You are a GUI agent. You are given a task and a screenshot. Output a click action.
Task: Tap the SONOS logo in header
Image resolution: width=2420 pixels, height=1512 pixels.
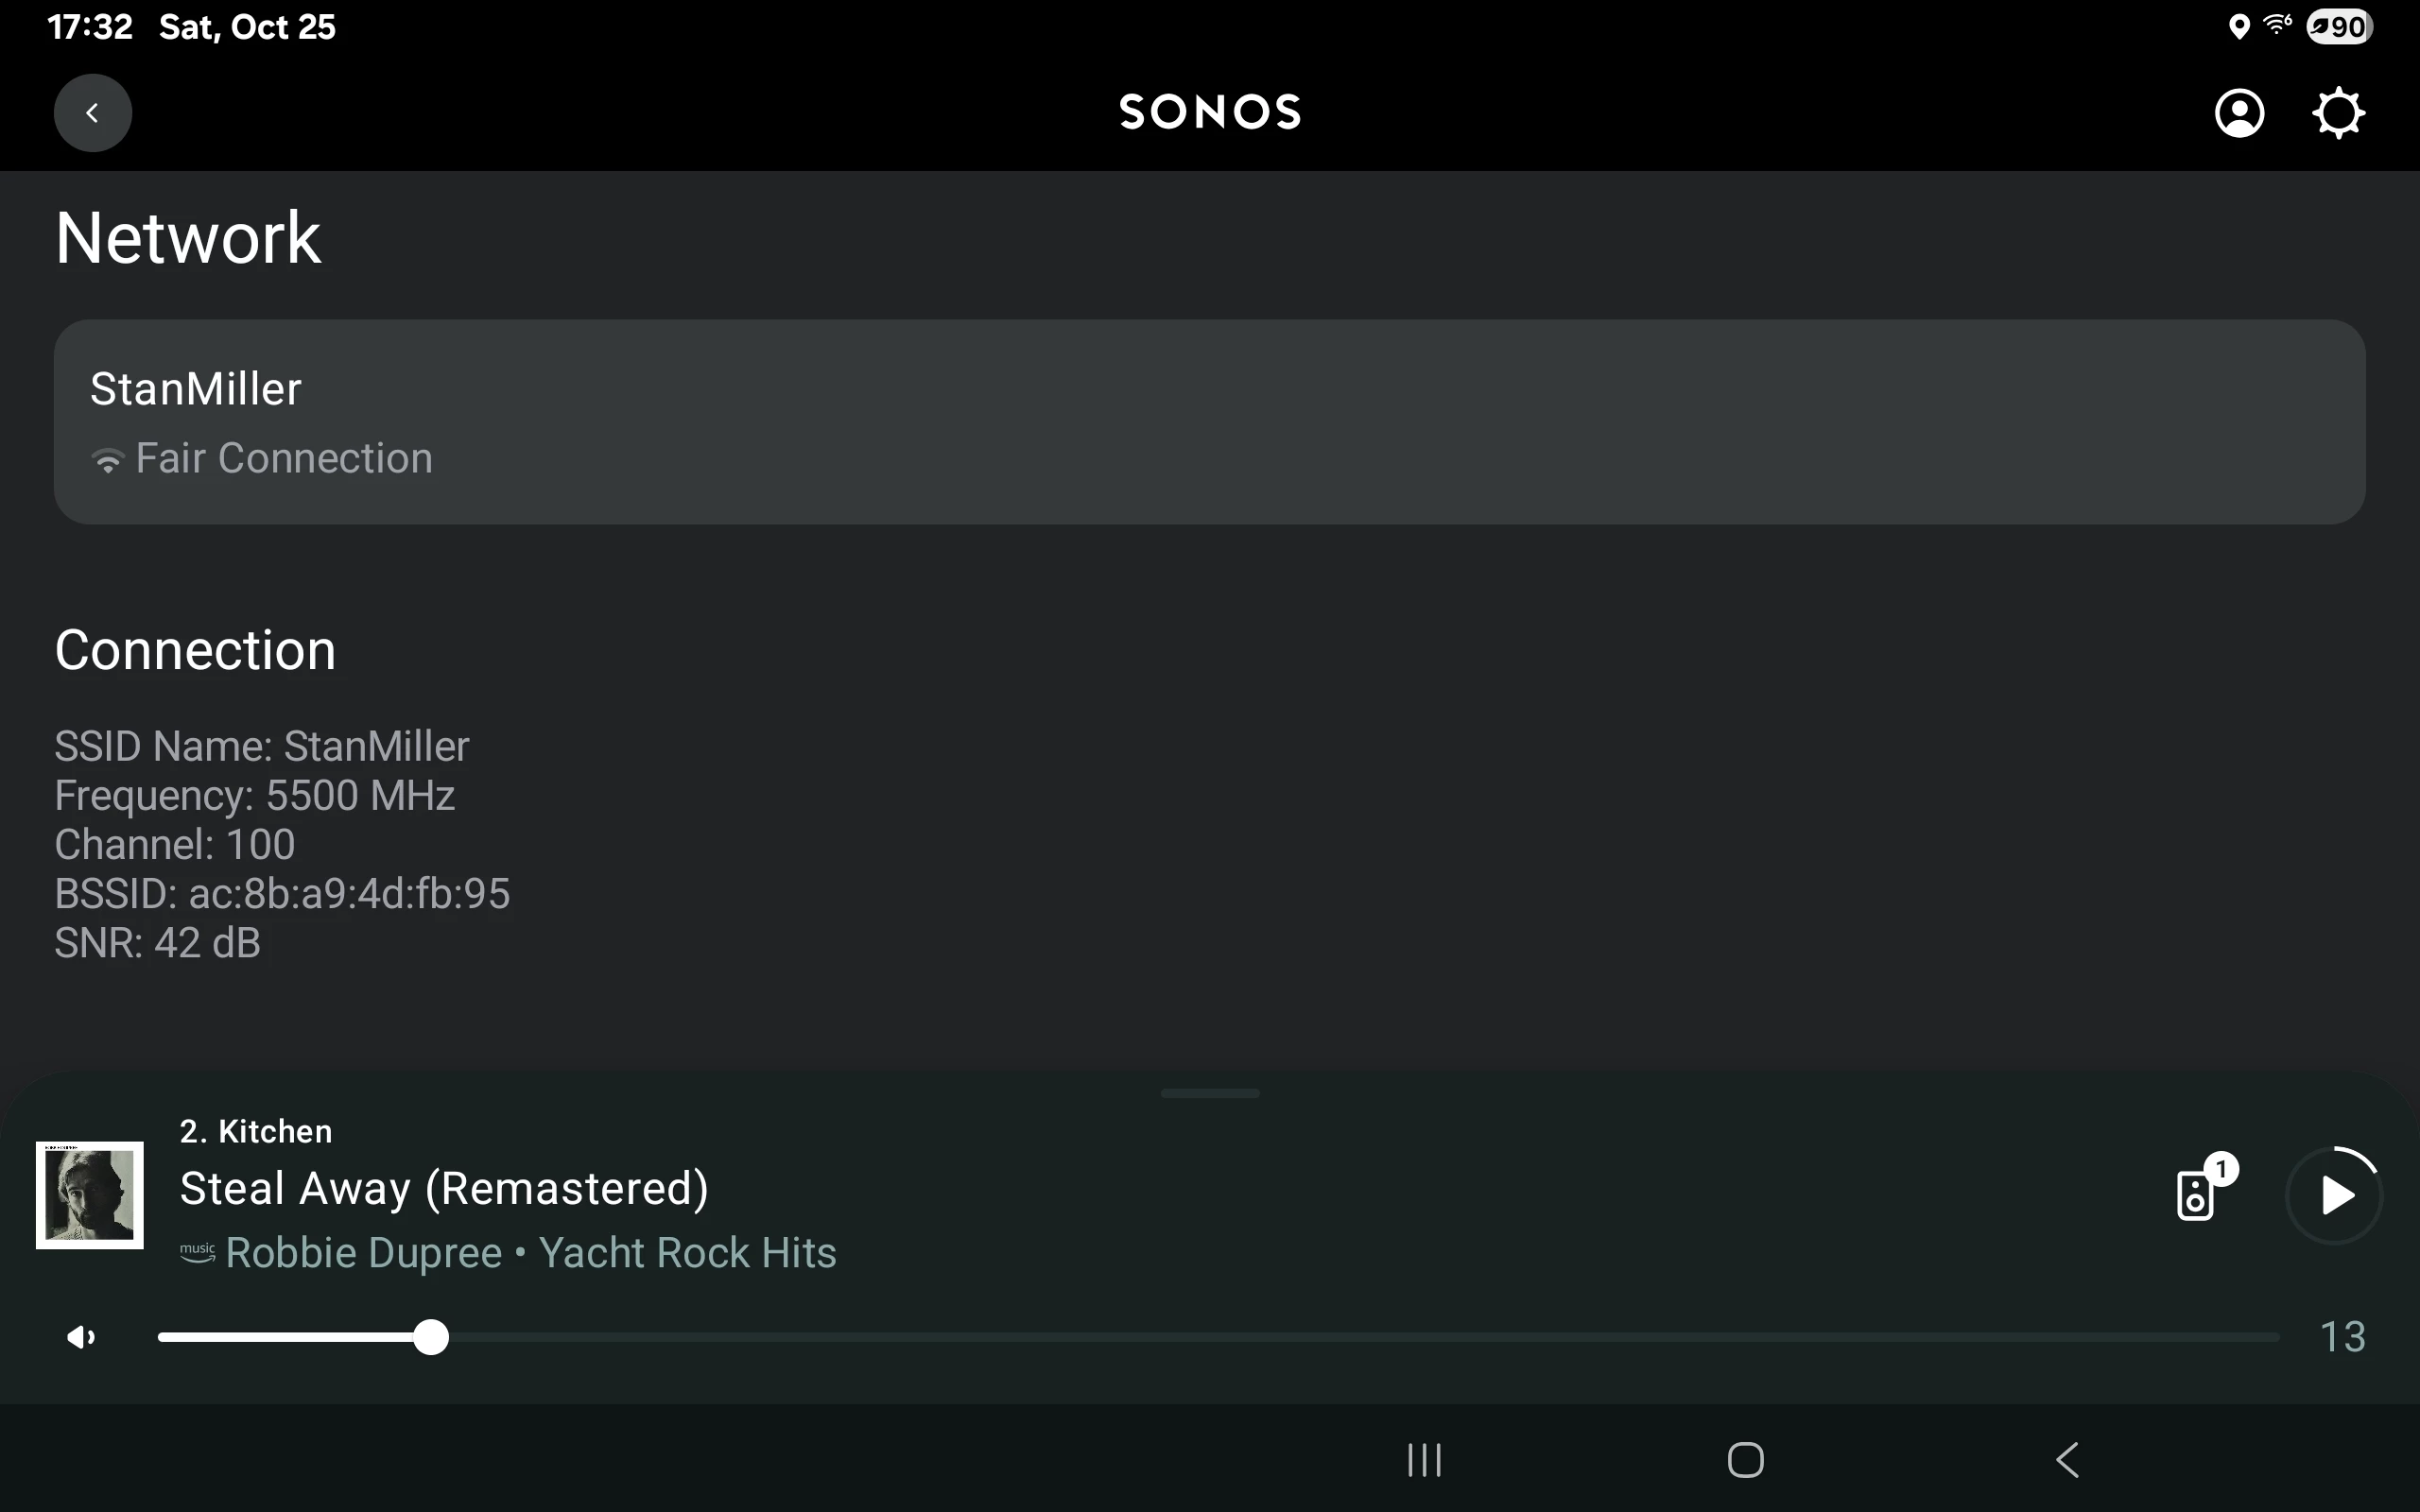click(1210, 112)
